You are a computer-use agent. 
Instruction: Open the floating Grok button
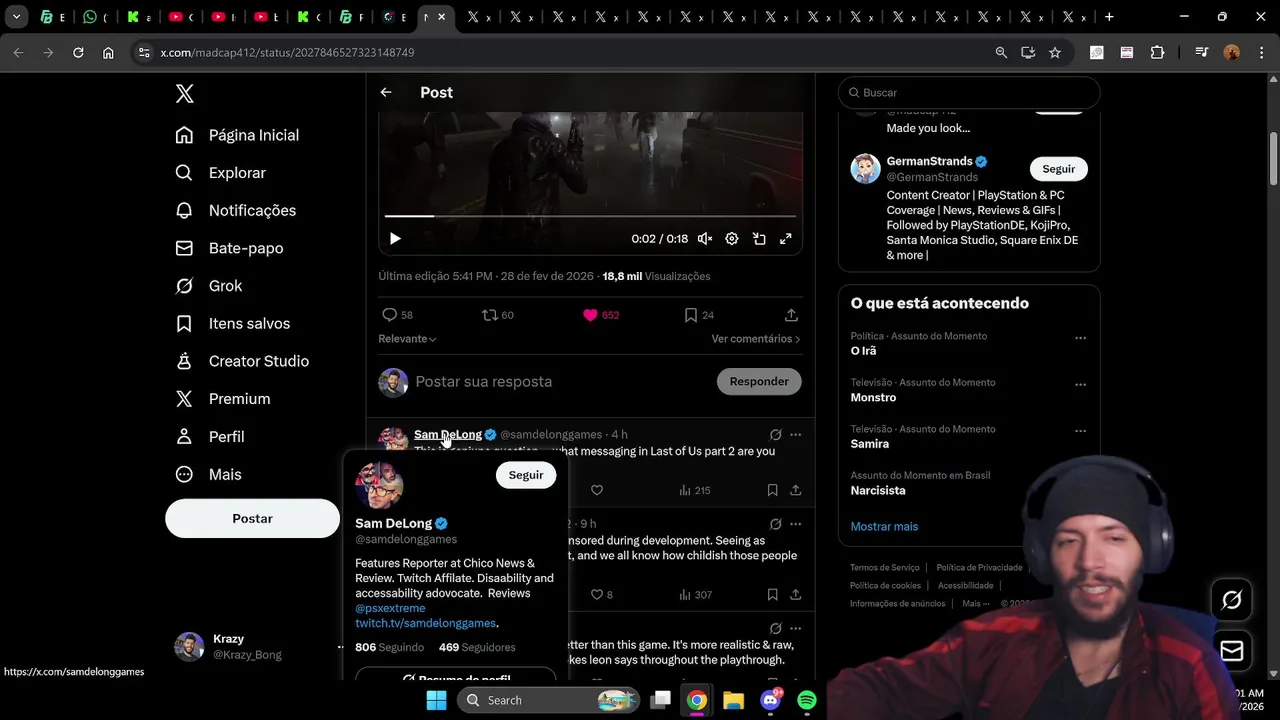(x=1232, y=599)
